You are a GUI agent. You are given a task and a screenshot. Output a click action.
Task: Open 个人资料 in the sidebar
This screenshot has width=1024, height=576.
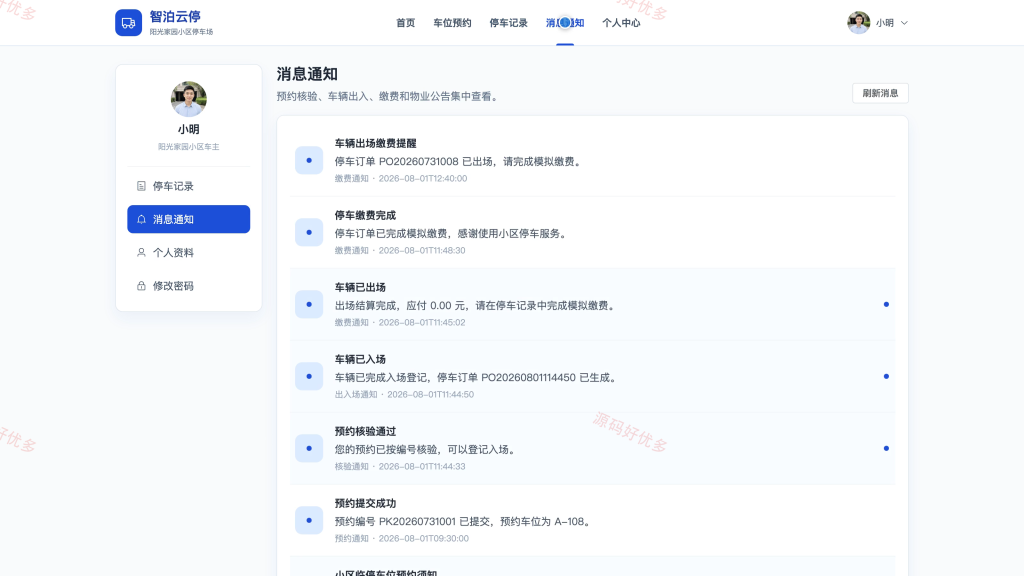[x=189, y=253]
